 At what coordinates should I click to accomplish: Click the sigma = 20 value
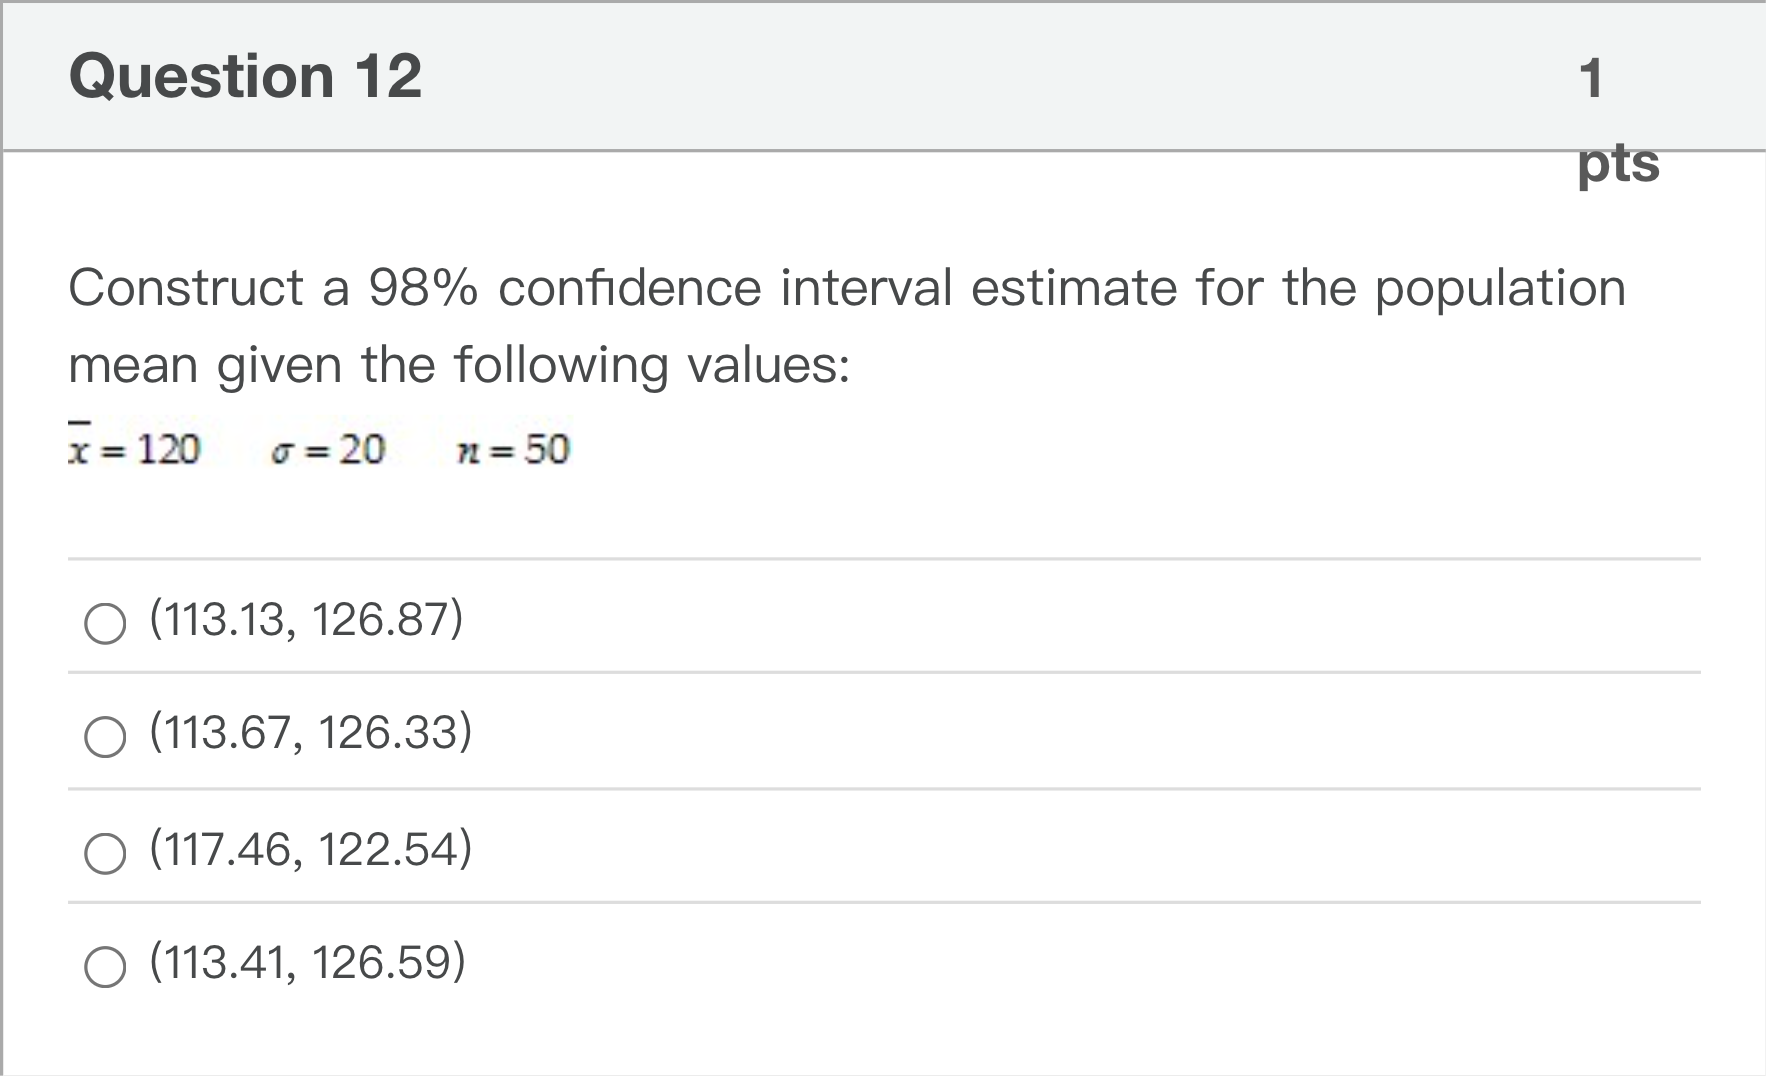(x=328, y=450)
